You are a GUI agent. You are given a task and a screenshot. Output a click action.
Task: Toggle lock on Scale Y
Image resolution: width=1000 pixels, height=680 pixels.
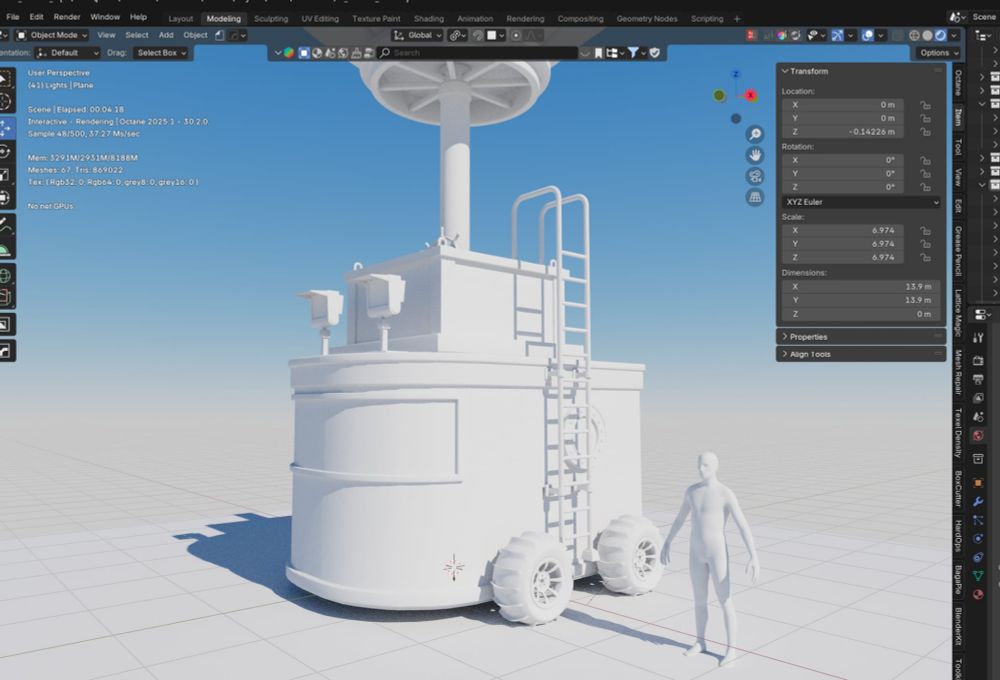click(x=925, y=244)
